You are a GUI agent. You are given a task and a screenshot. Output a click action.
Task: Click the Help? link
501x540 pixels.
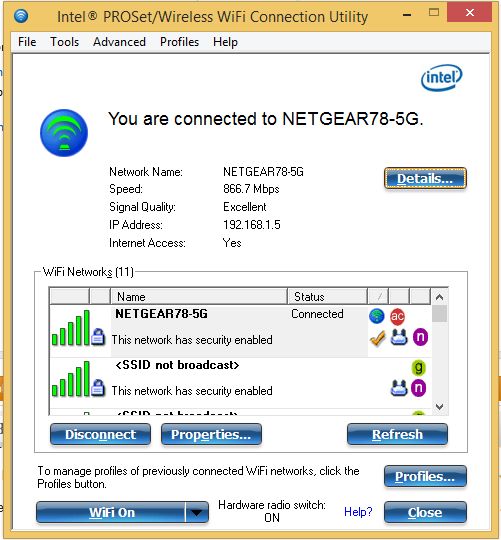click(x=358, y=512)
